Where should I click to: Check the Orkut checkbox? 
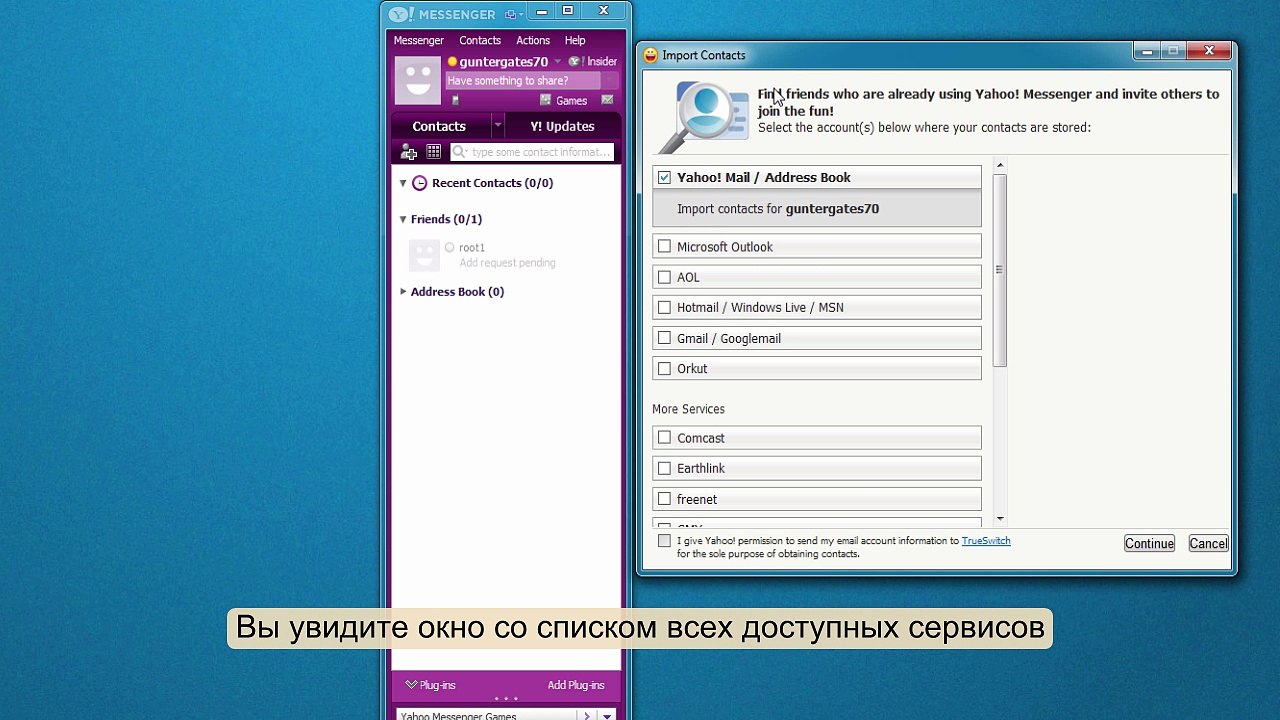(x=664, y=368)
